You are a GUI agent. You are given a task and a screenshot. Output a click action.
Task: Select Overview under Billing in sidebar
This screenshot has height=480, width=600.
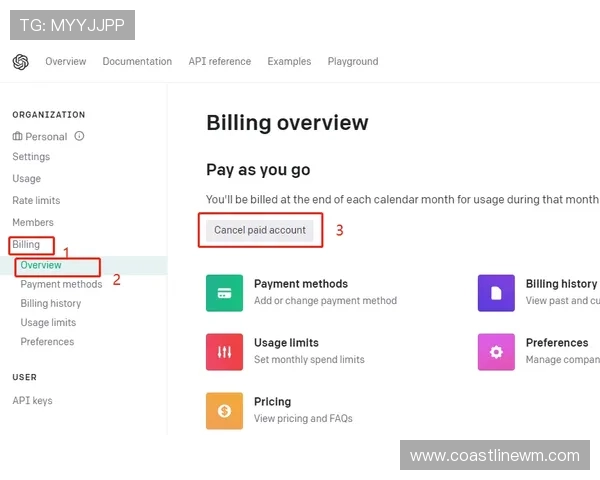point(41,266)
